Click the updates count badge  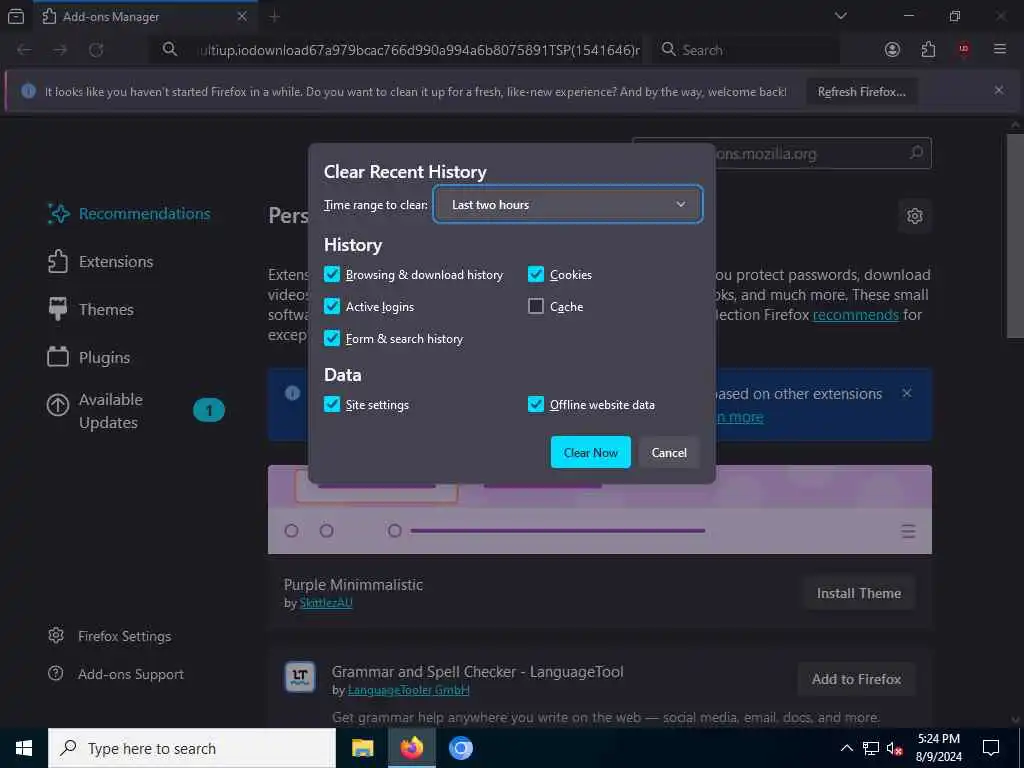click(x=209, y=410)
